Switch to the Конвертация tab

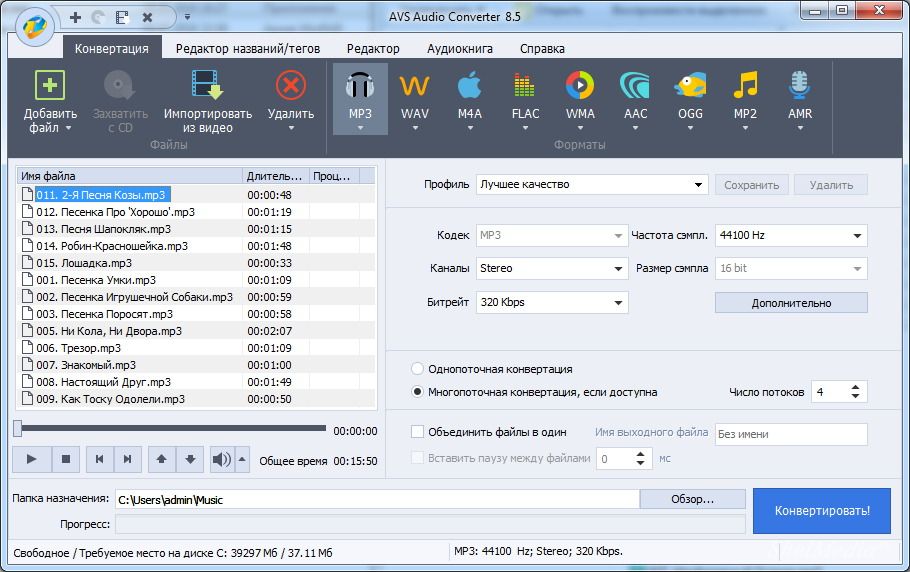tap(111, 49)
